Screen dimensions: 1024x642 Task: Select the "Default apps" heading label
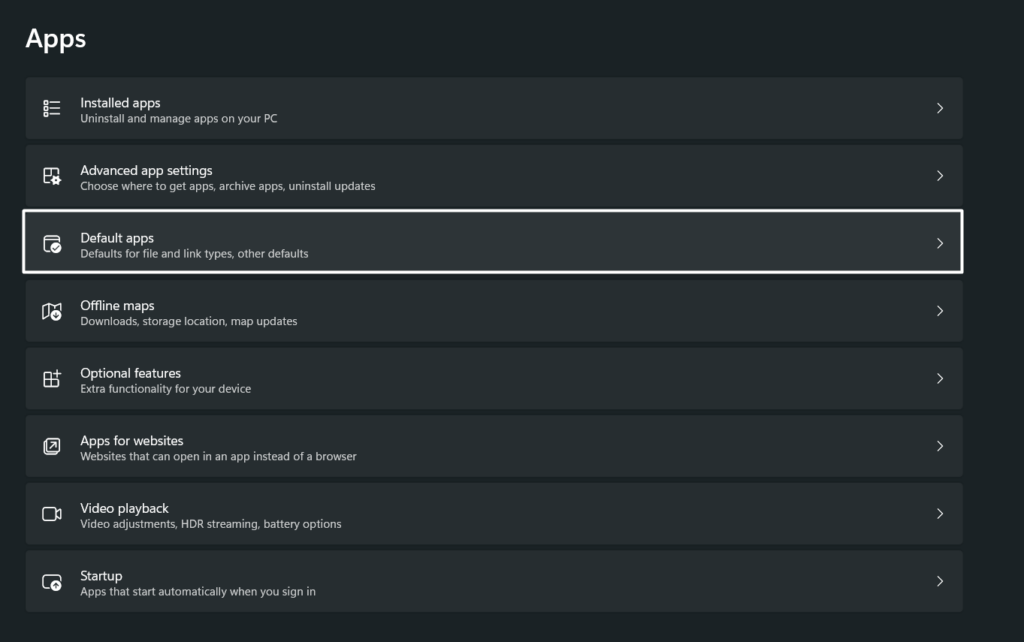coord(117,237)
